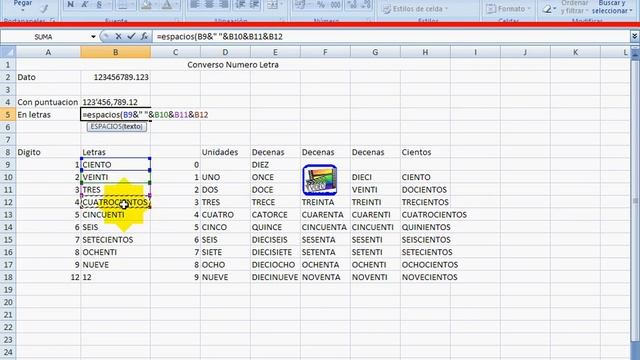Click cell DIEZ in Decenas column

275,164
